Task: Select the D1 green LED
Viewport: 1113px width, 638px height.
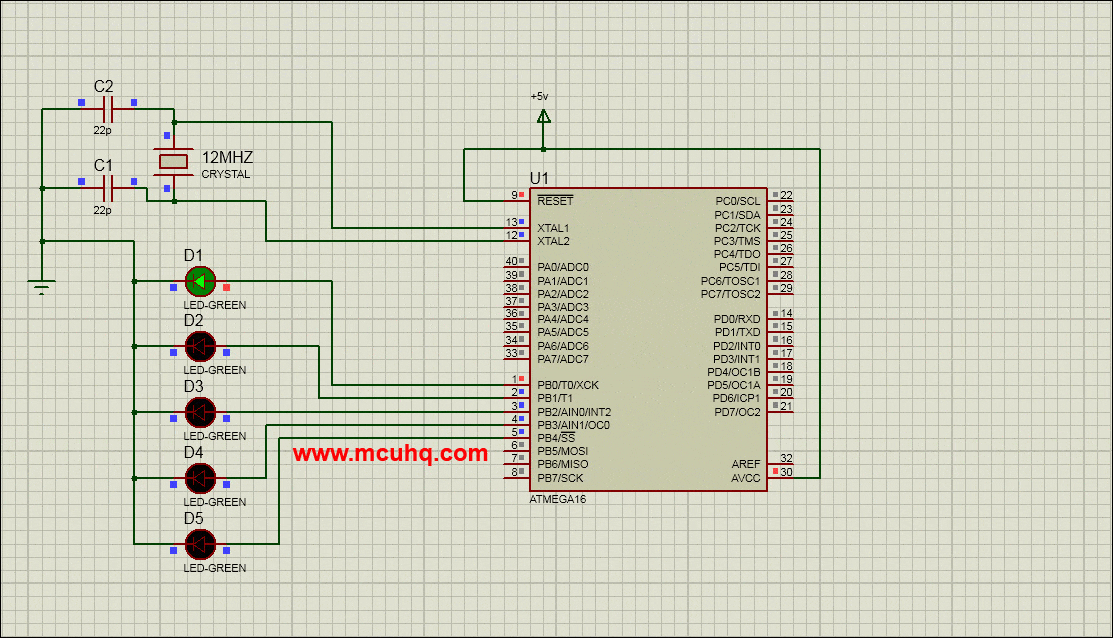Action: [x=199, y=283]
